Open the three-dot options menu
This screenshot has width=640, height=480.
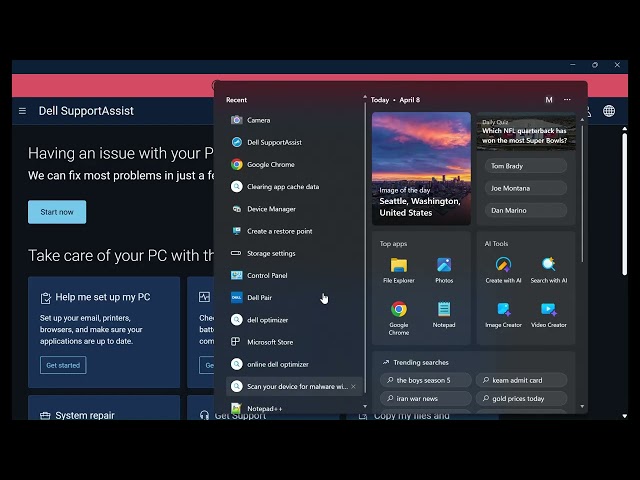point(567,100)
